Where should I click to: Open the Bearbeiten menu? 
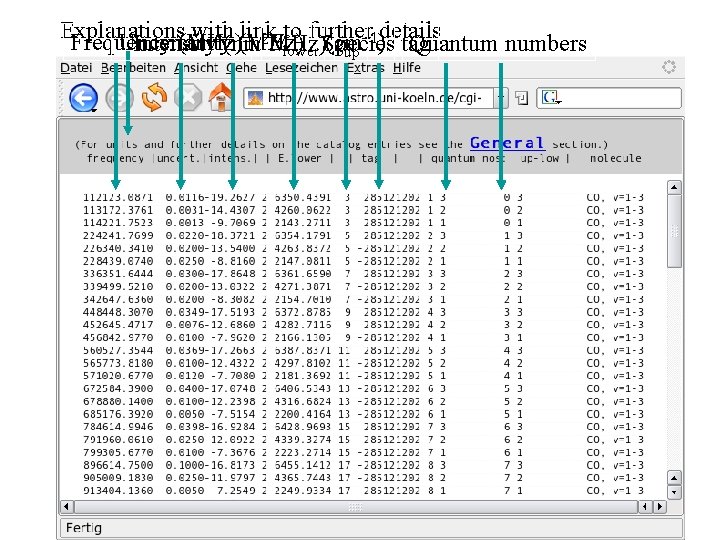(133, 68)
